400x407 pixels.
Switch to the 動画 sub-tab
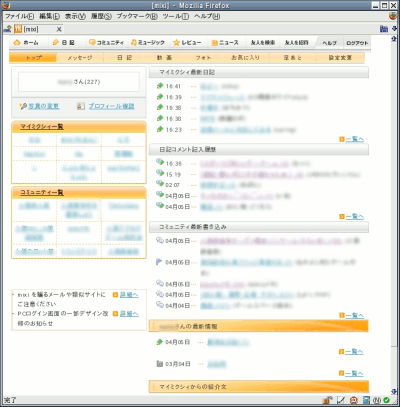coord(164,58)
